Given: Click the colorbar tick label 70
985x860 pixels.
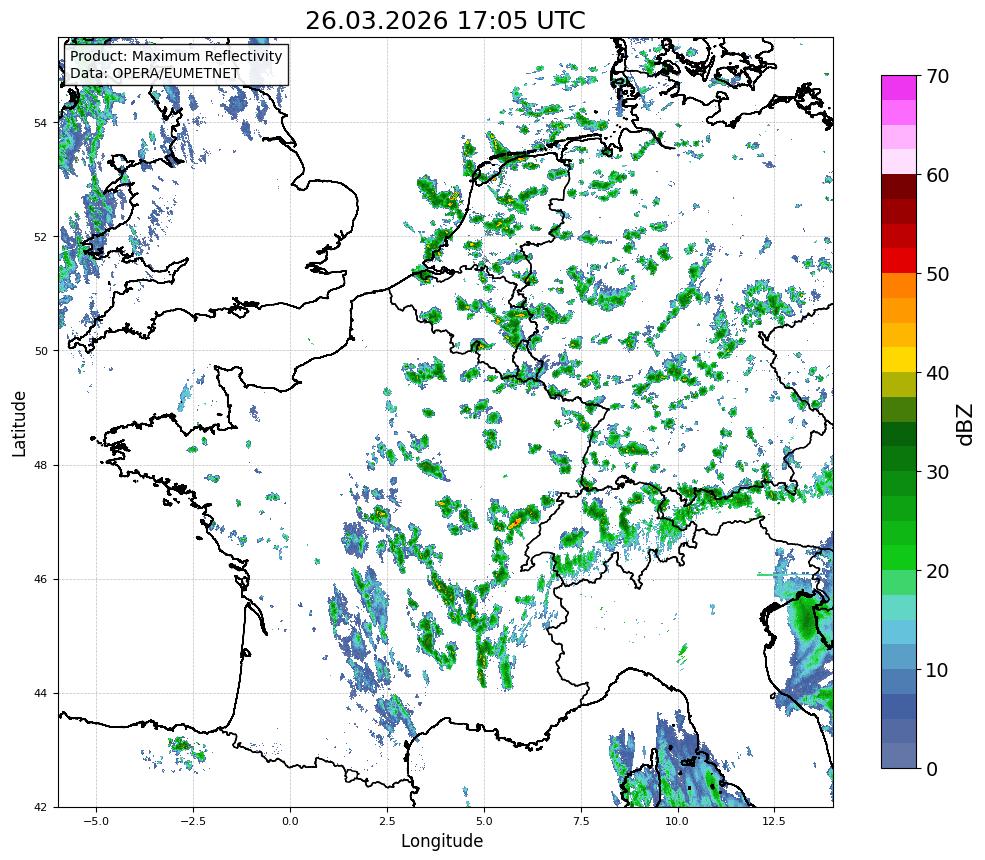Looking at the screenshot, I should point(937,76).
